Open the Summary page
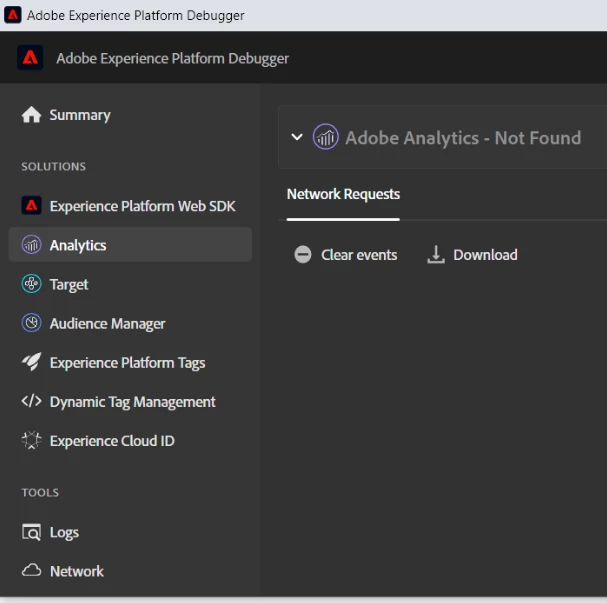 (x=80, y=115)
